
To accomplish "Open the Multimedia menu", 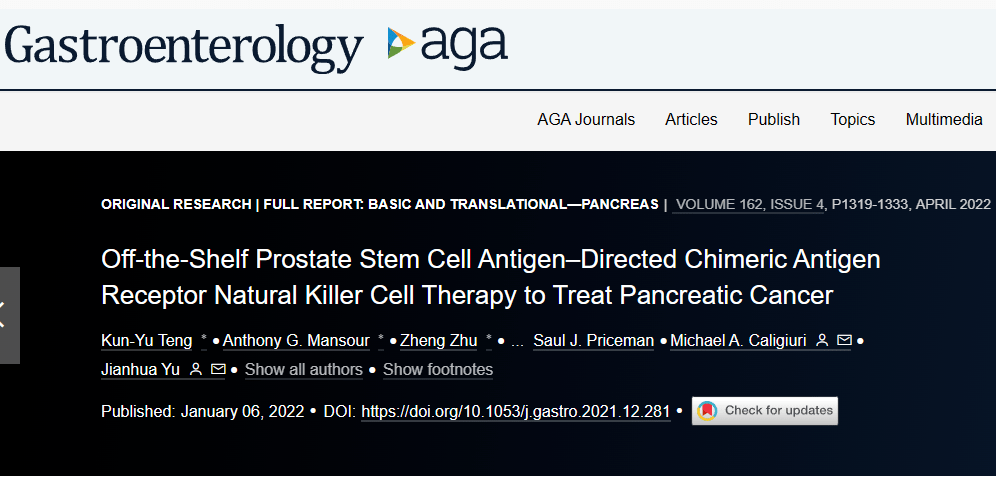I will 944,119.
